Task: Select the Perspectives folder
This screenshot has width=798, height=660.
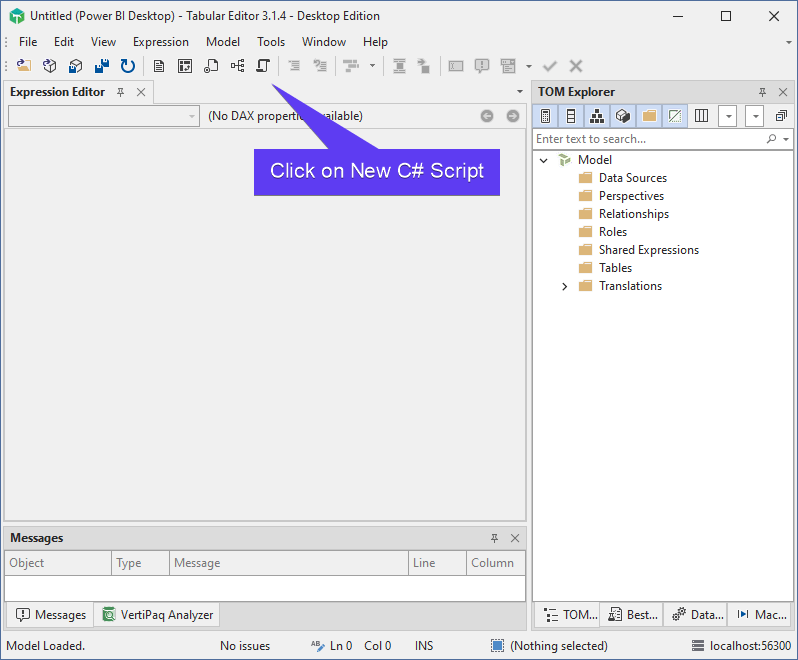Action: click(631, 196)
